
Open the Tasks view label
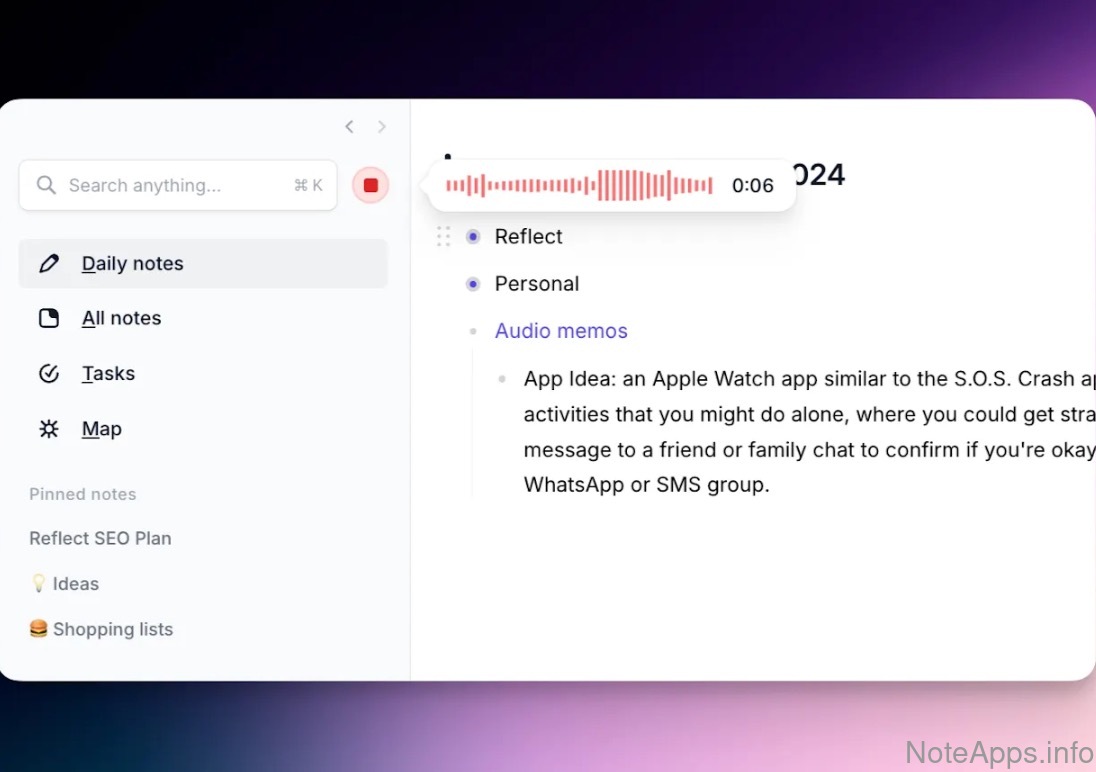coord(108,374)
